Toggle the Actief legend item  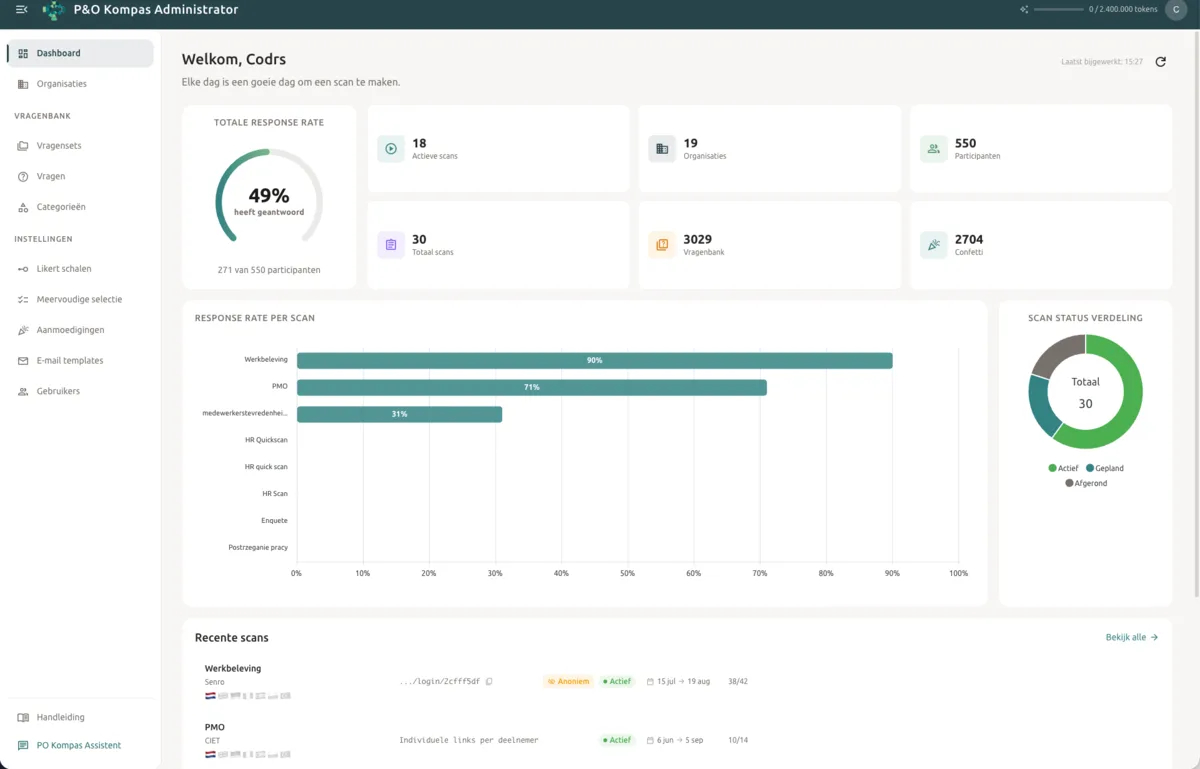1063,468
